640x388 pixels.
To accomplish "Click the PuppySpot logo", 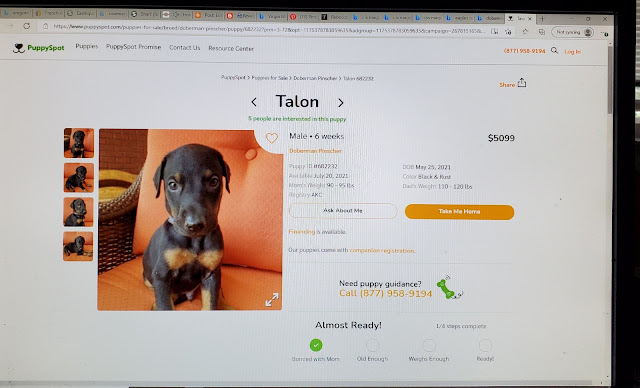I will (38, 48).
